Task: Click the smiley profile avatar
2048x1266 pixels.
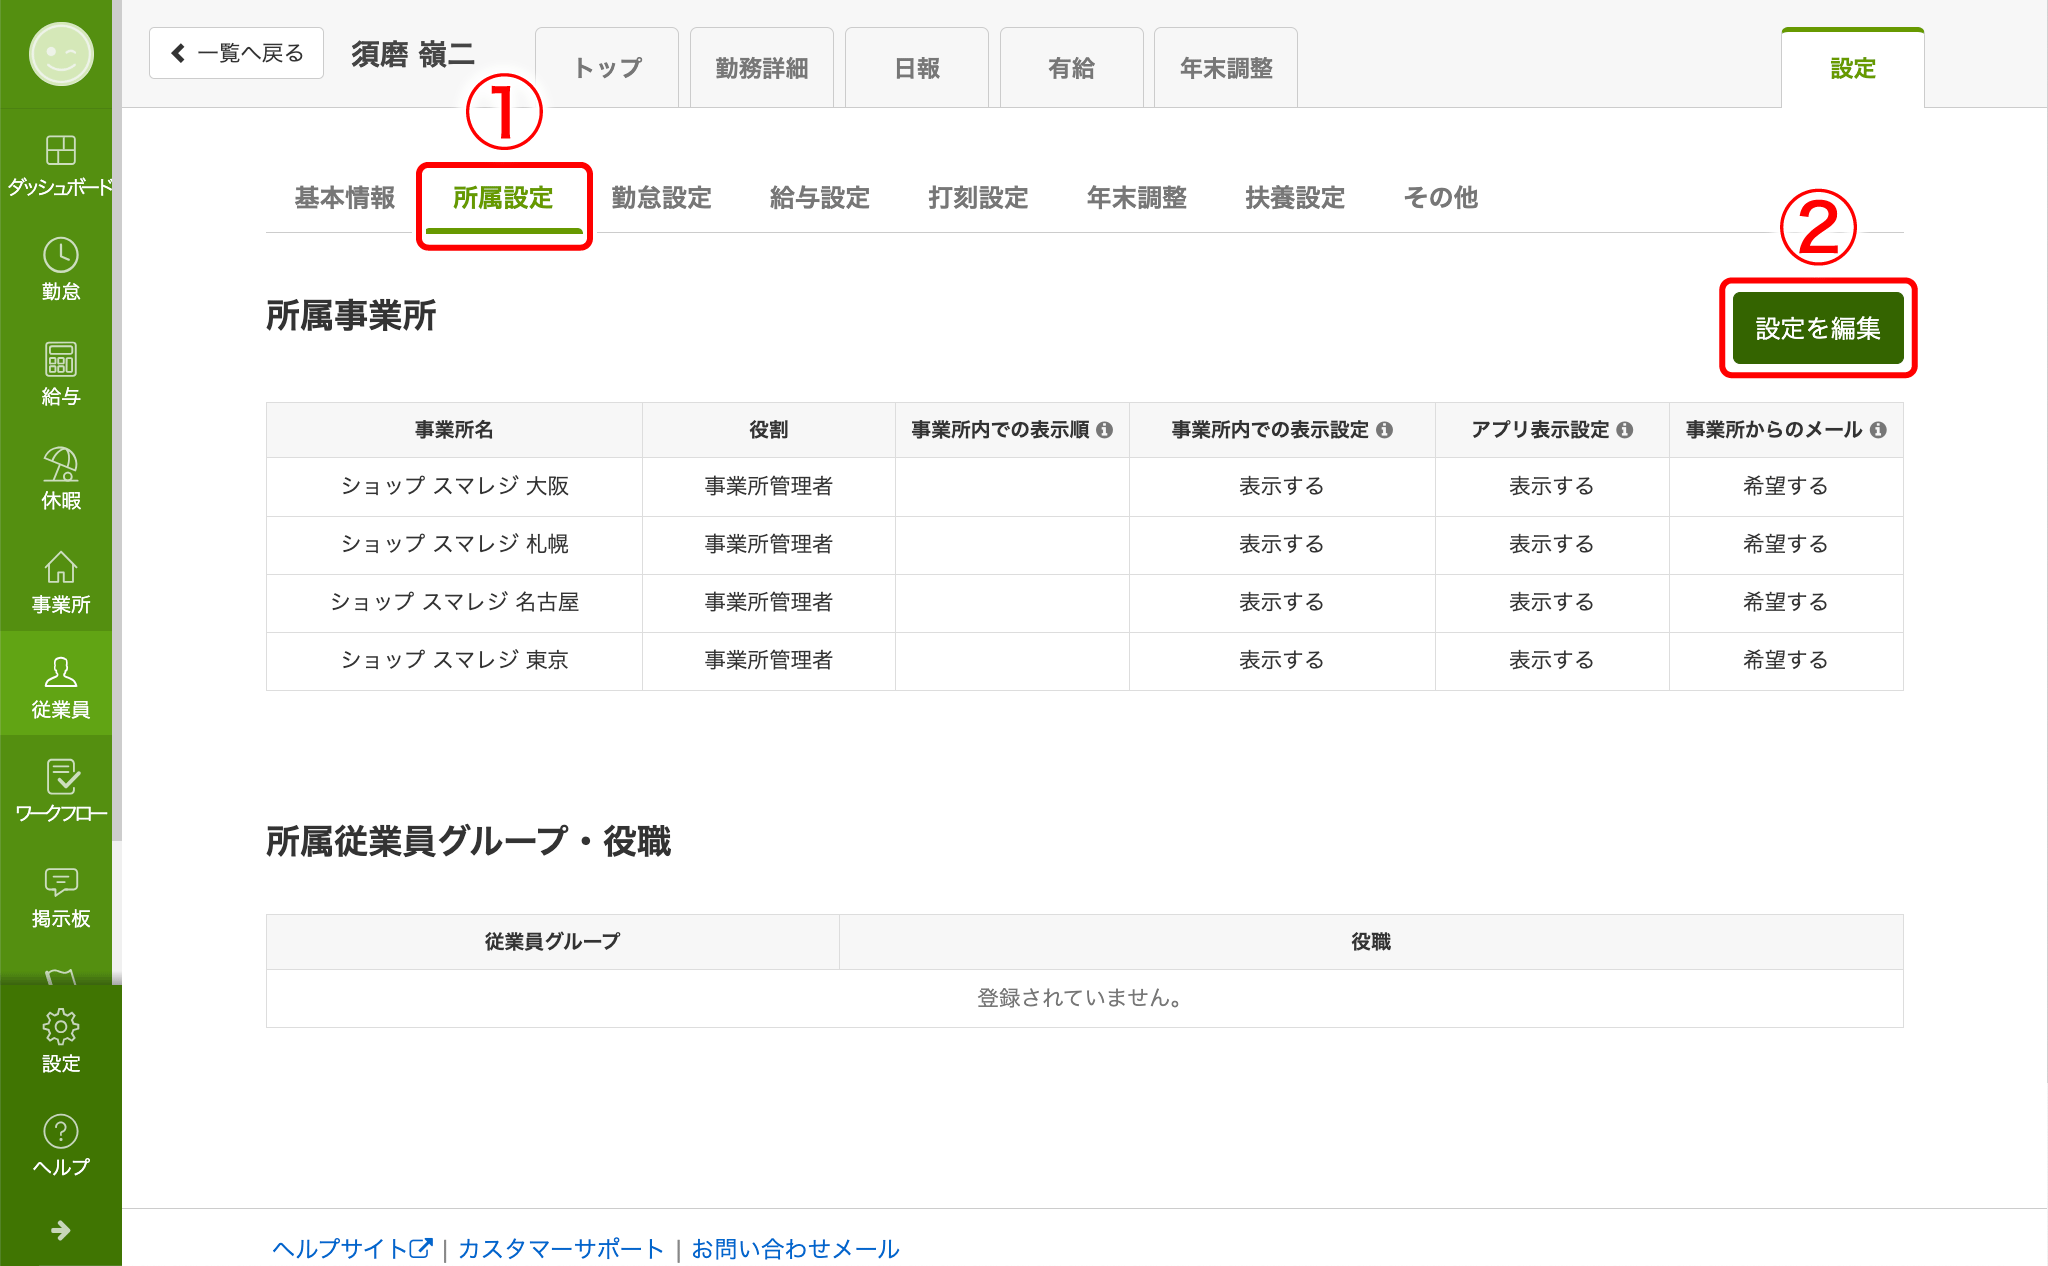Action: pyautogui.click(x=61, y=54)
